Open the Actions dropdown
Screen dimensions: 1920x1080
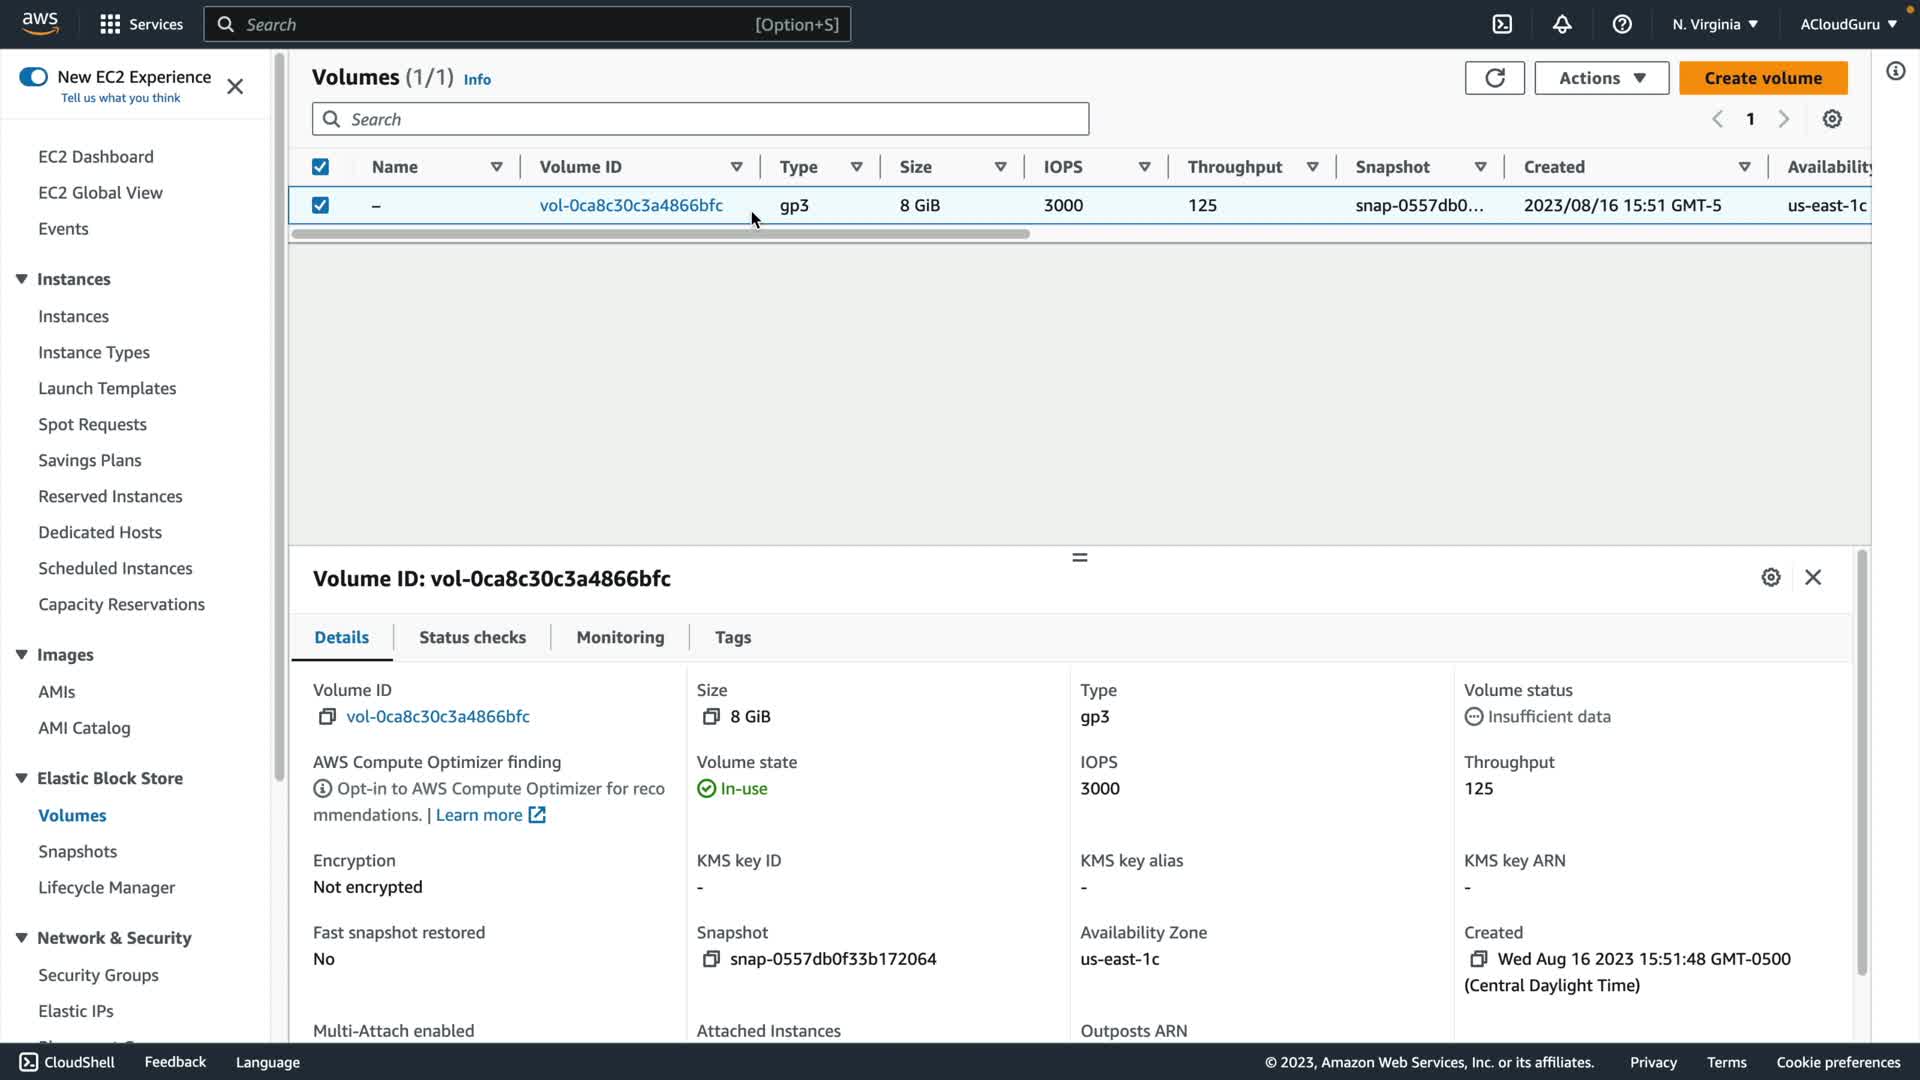coord(1601,78)
